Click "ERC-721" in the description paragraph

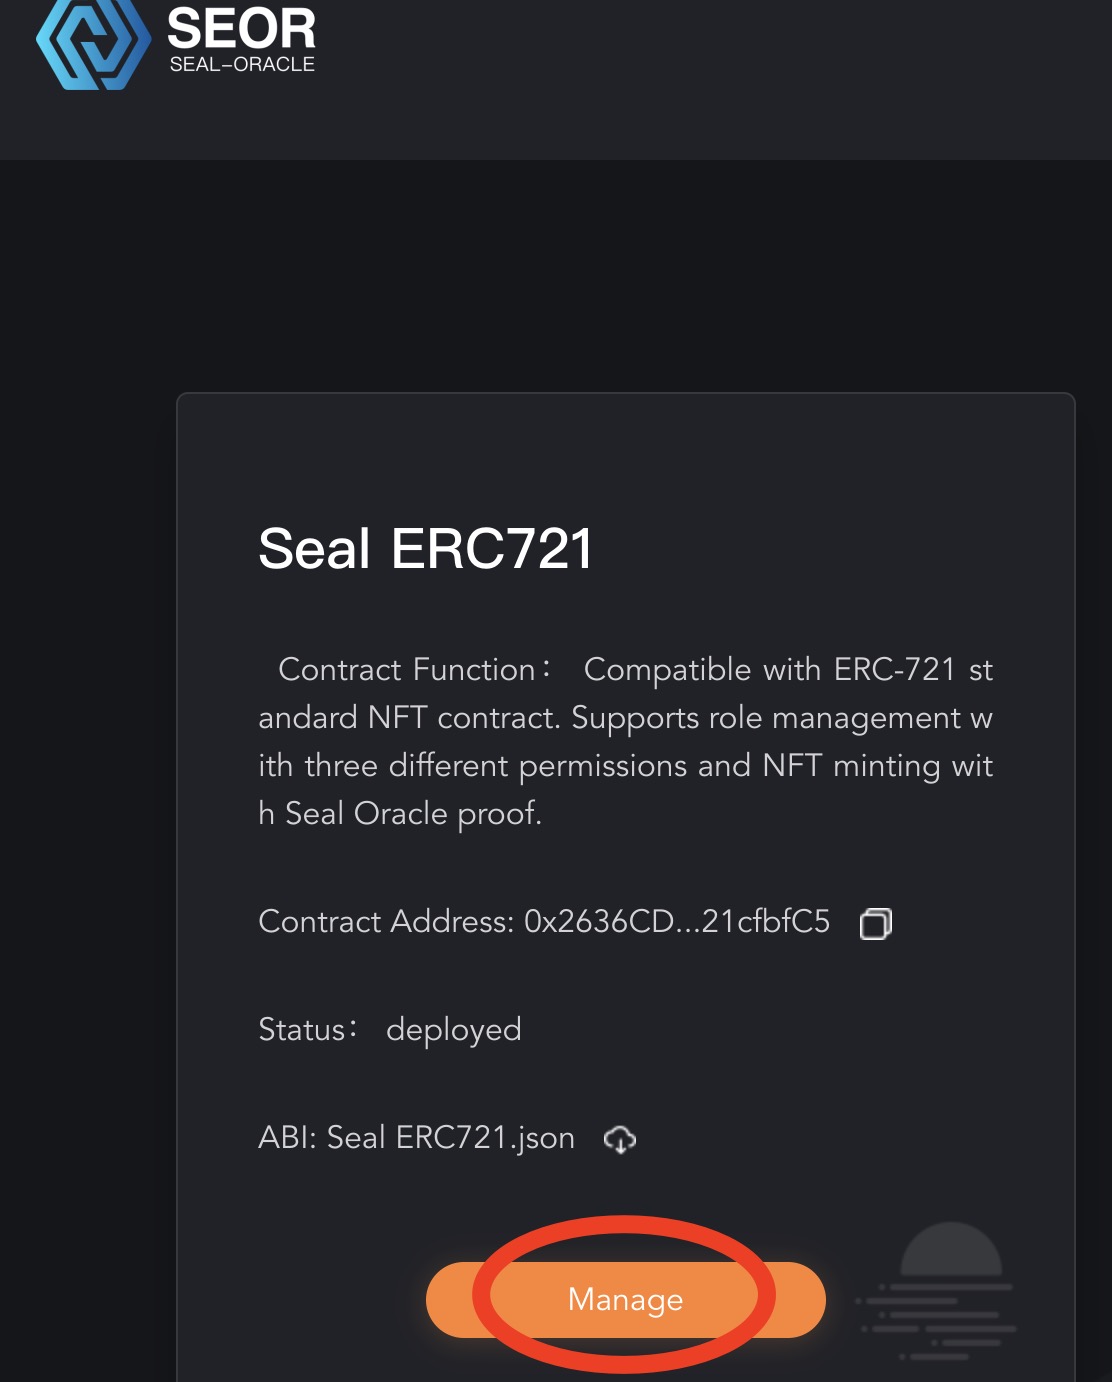[894, 669]
